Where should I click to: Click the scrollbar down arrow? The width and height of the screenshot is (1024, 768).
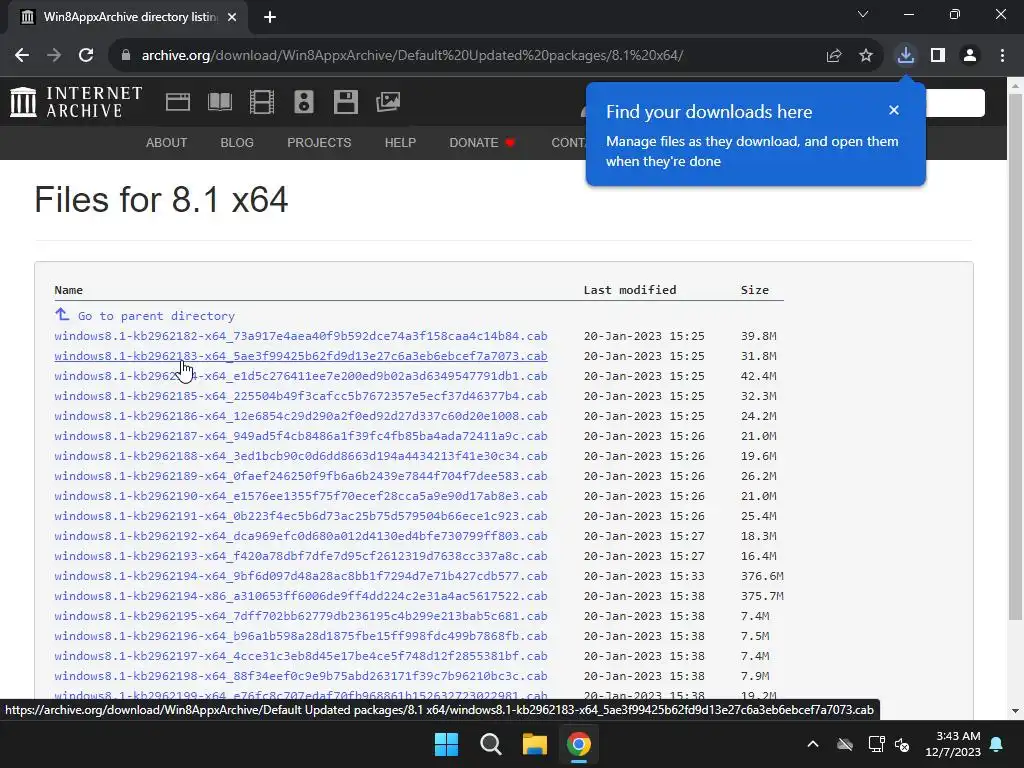[1015, 711]
